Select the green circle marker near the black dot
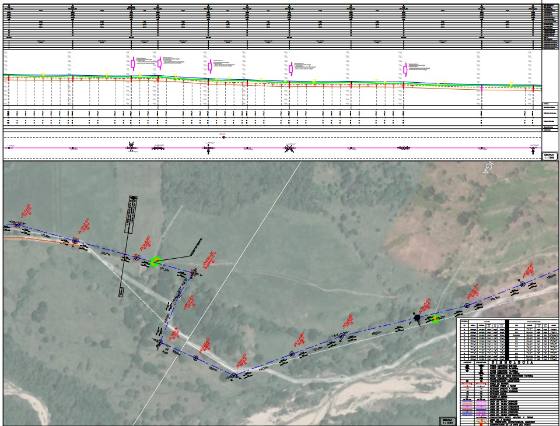 click(435, 320)
